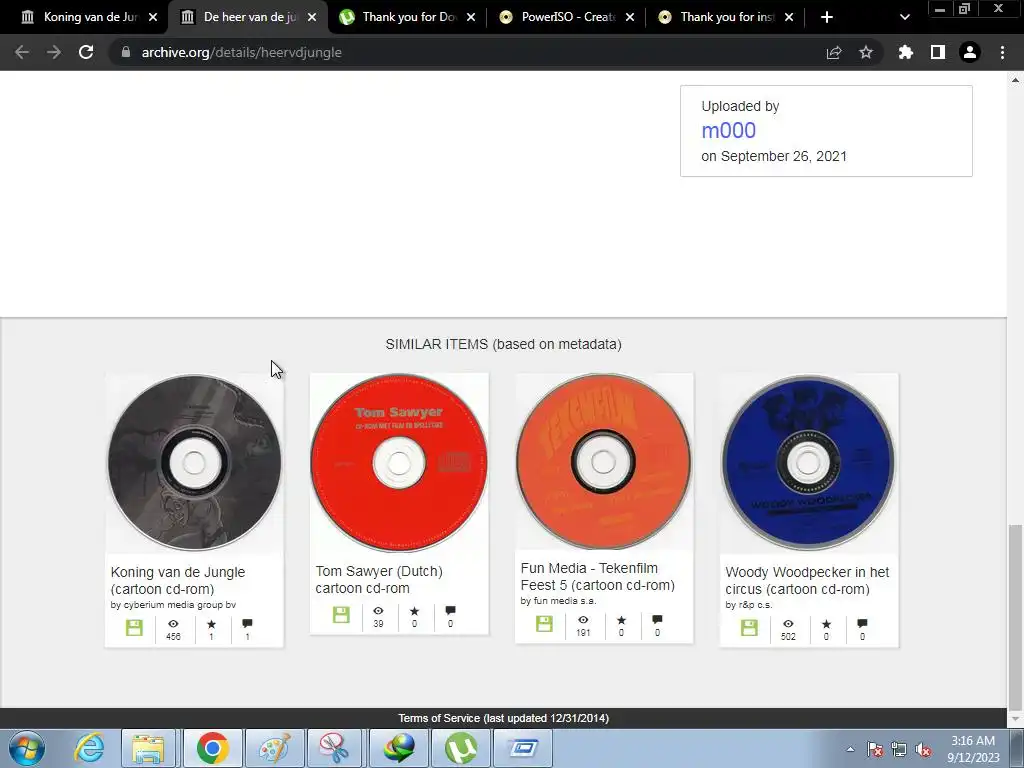
Task: Expand the tab search dropdown arrow
Action: (904, 17)
